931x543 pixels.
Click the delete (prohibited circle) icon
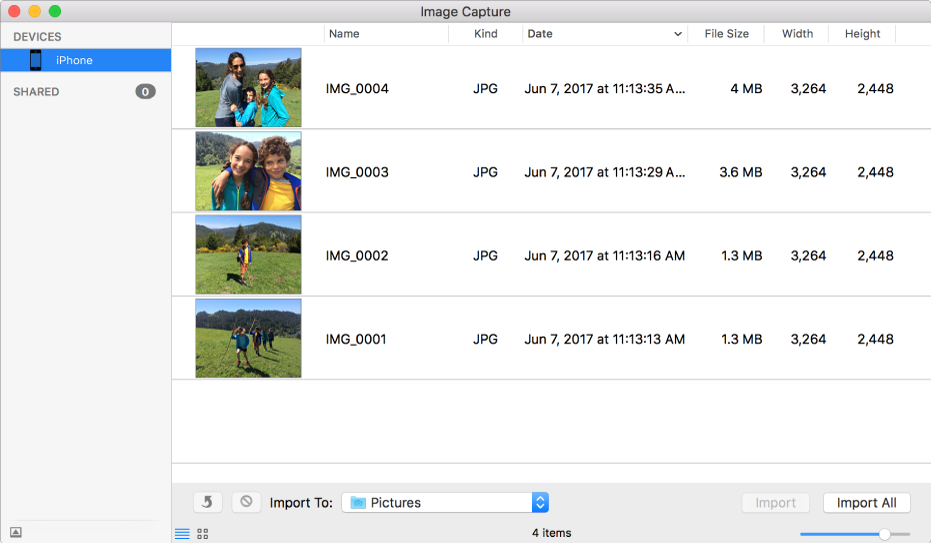click(246, 502)
